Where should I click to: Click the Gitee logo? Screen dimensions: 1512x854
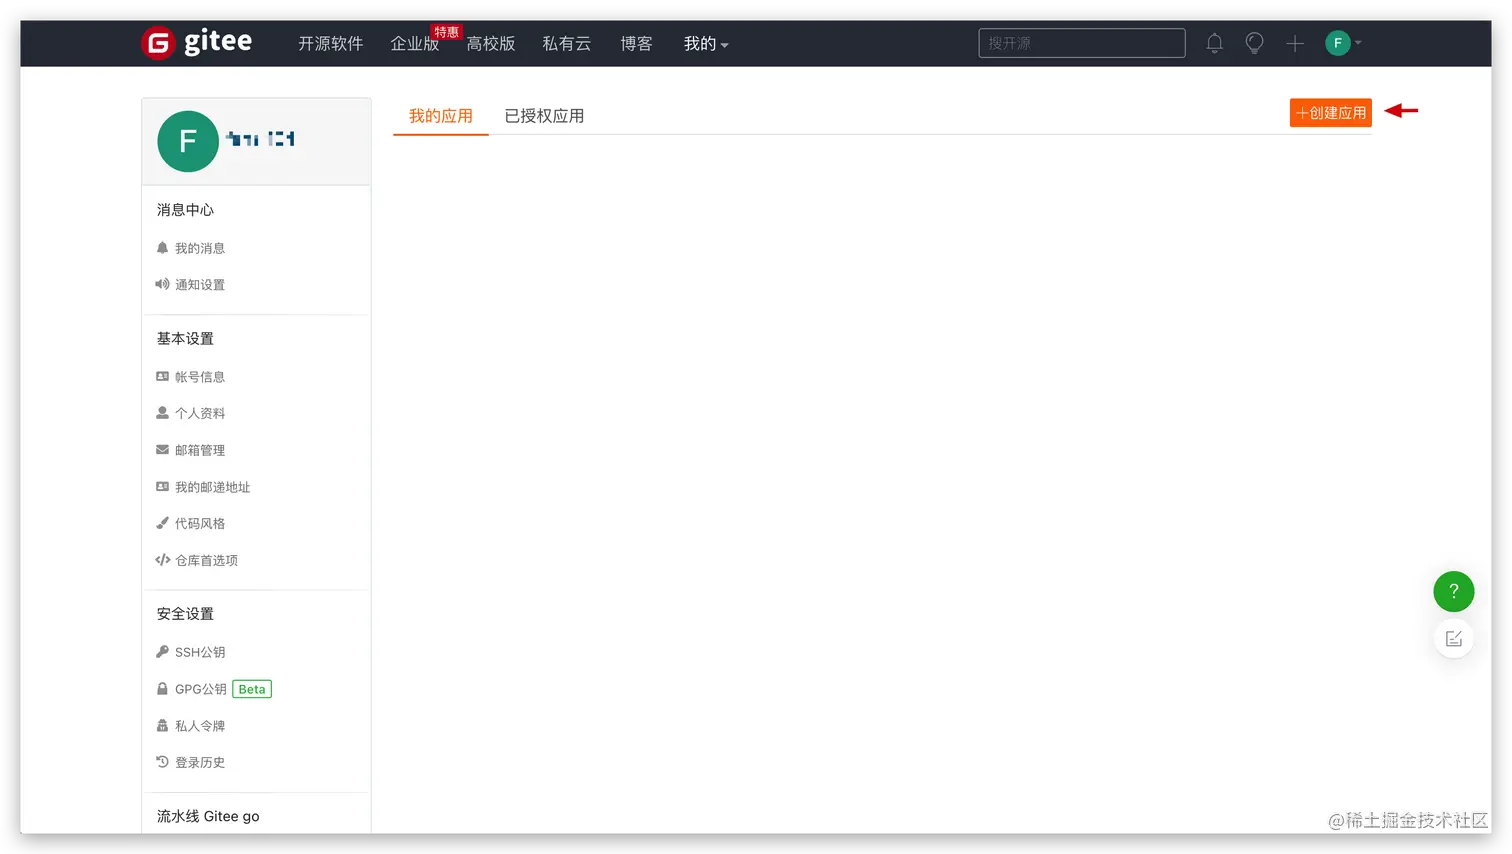tap(197, 42)
